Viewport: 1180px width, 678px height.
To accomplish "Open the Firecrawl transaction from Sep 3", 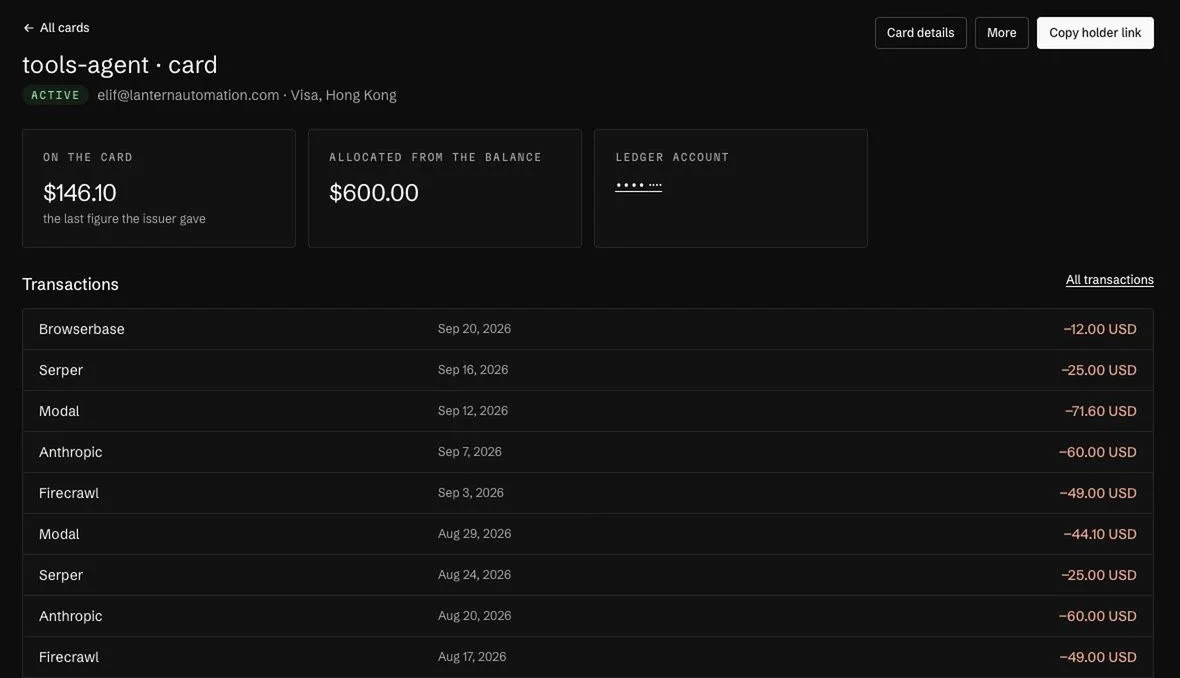I will (588, 493).
